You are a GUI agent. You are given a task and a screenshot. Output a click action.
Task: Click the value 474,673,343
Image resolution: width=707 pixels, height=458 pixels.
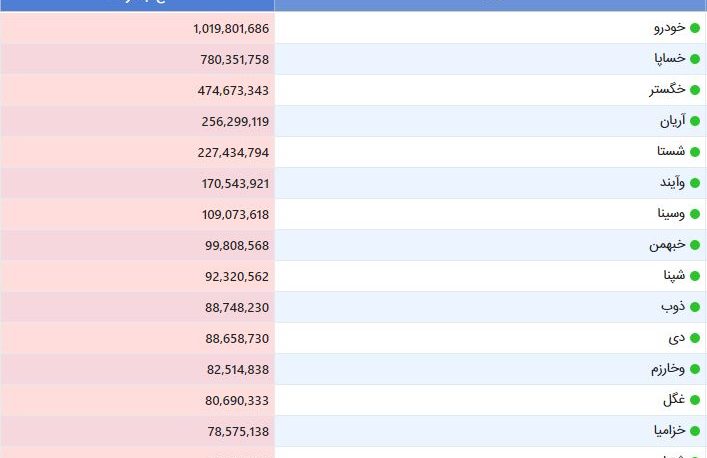tap(233, 91)
